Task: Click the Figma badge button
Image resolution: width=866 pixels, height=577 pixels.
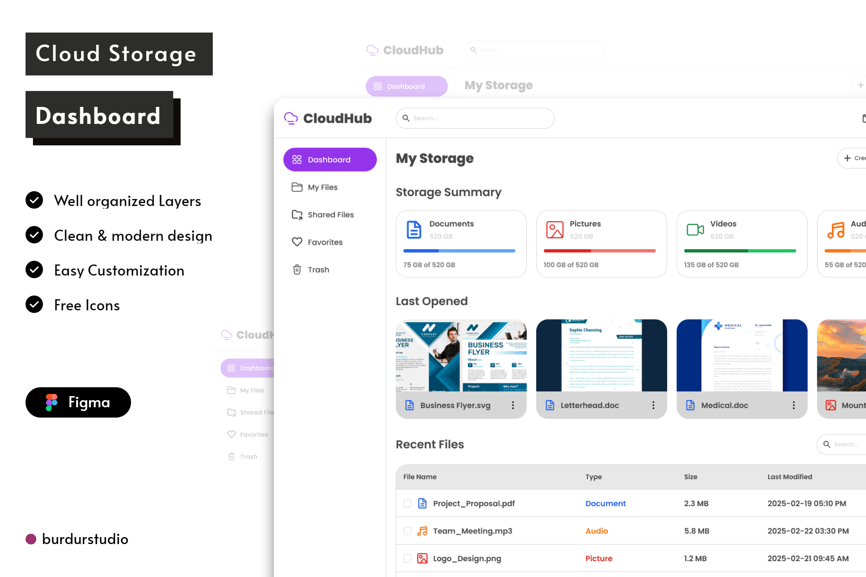Action: point(78,402)
